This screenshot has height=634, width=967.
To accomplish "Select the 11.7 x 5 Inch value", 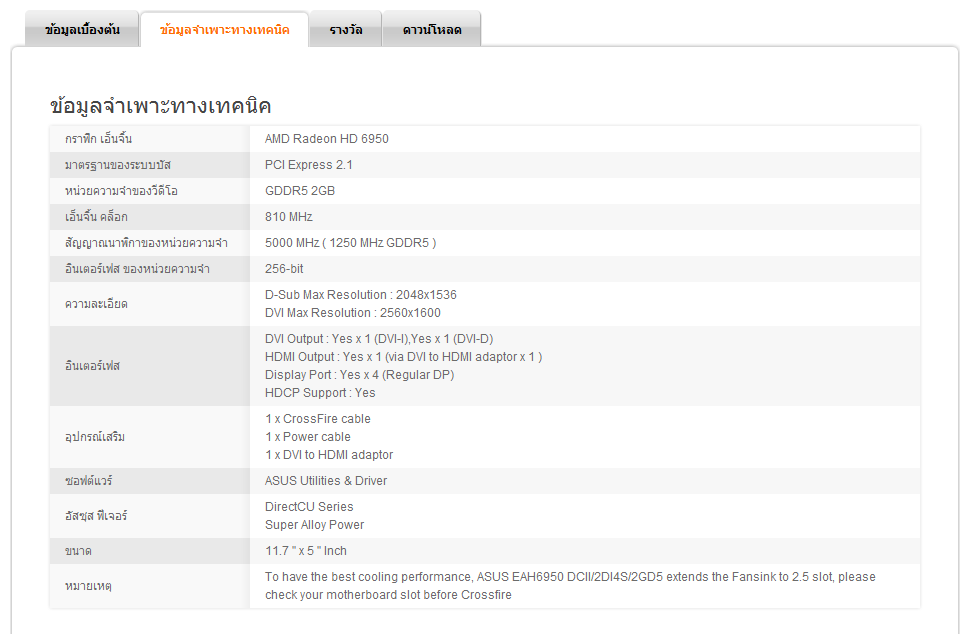I will click(306, 551).
